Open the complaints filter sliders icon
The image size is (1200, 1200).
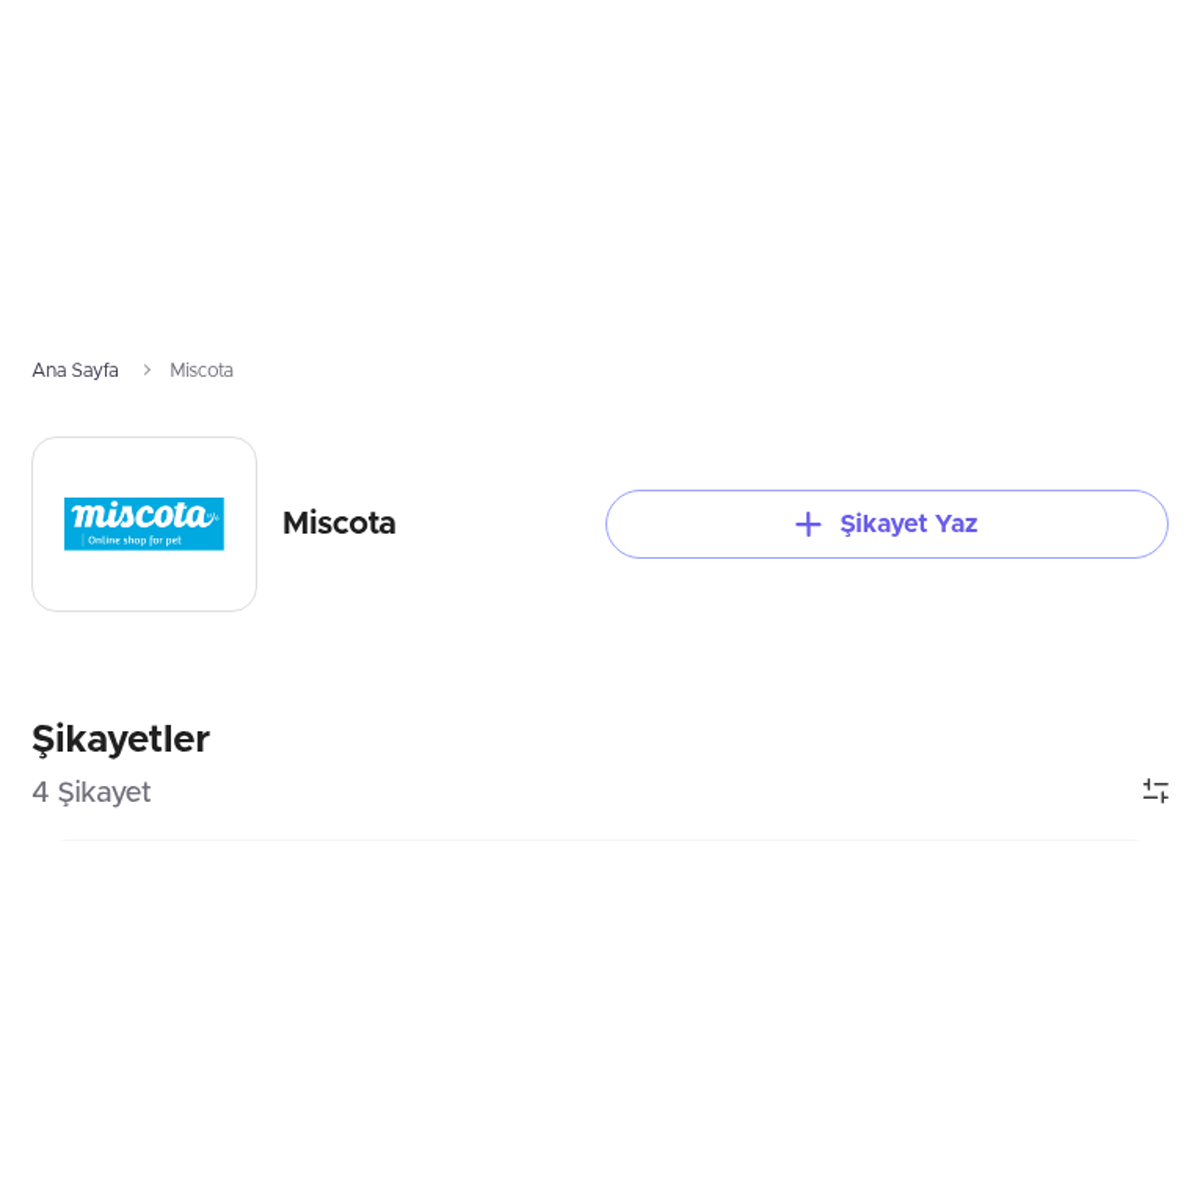pos(1155,791)
